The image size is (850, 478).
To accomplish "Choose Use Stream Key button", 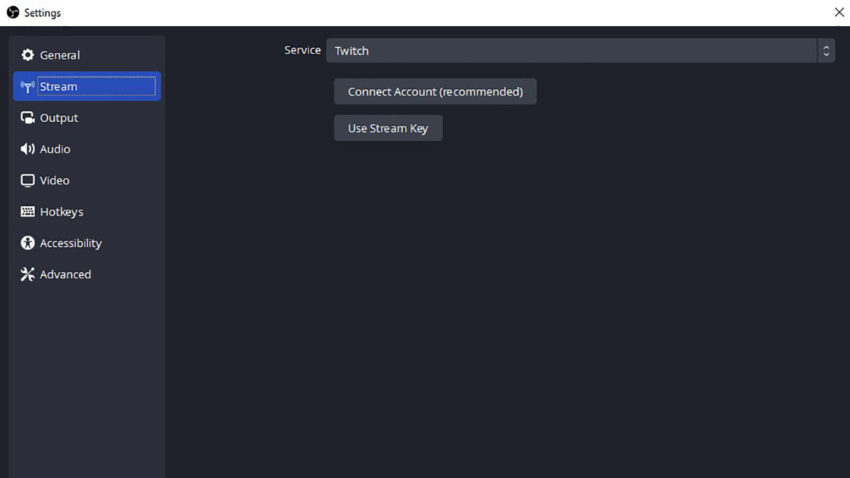I will tap(388, 128).
